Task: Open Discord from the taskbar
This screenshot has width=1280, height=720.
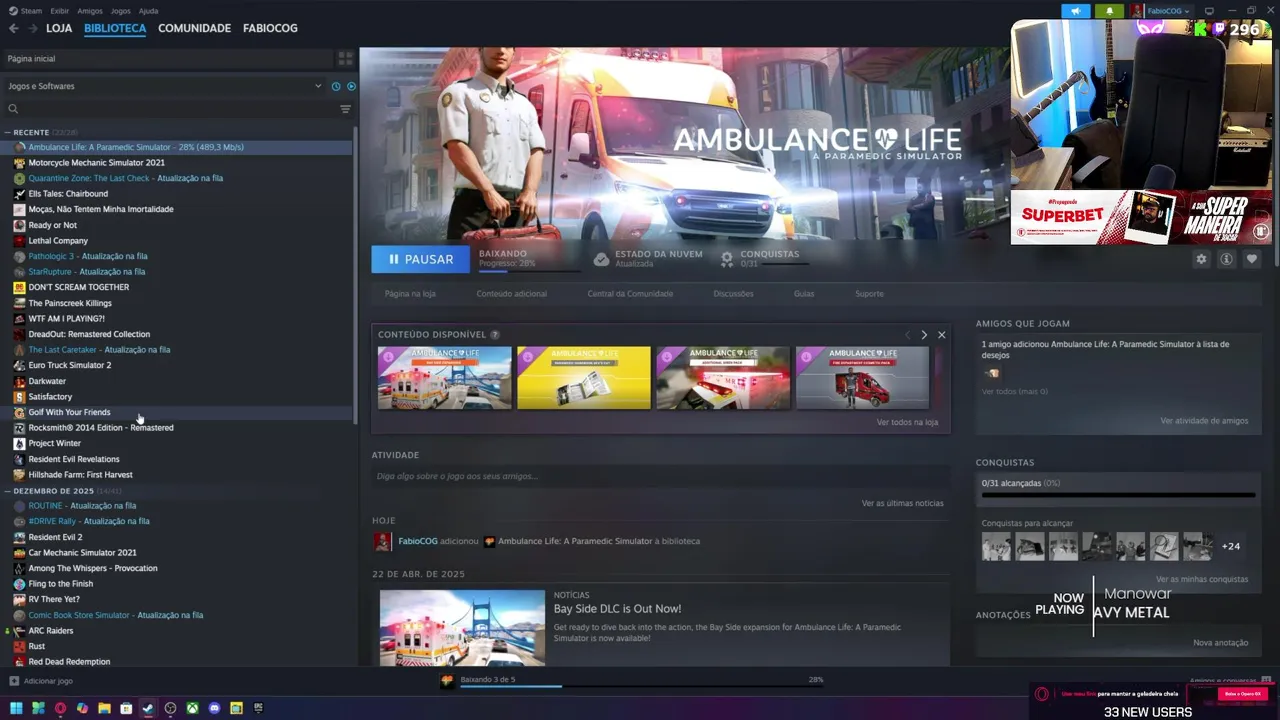Action: pos(214,708)
